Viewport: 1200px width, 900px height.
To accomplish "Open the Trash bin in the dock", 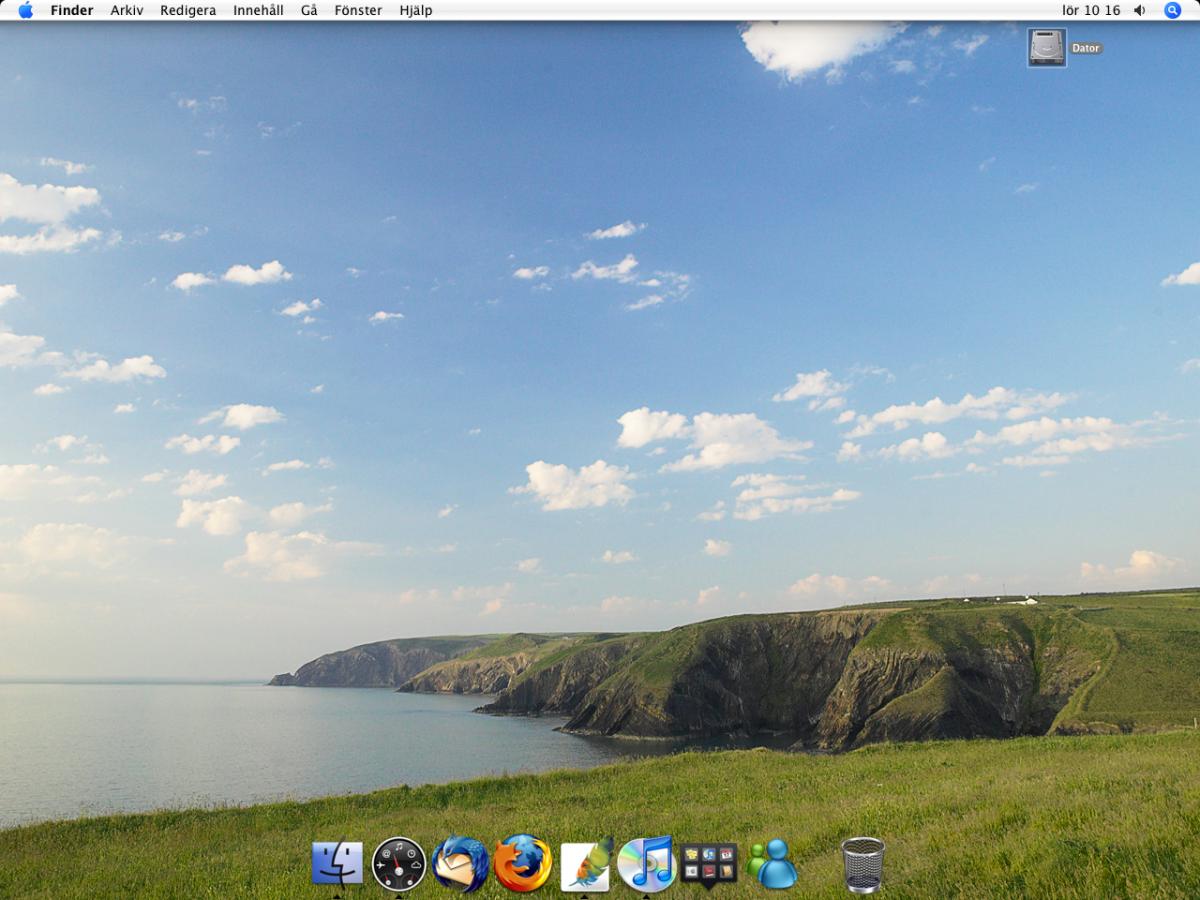I will coord(862,864).
